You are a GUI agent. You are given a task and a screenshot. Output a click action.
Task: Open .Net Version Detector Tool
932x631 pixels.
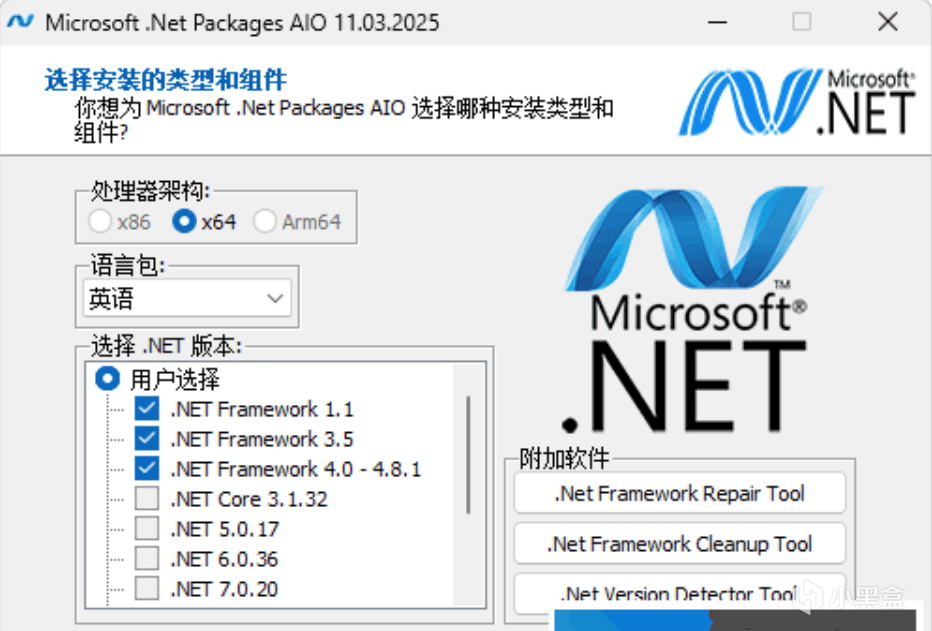point(679,593)
